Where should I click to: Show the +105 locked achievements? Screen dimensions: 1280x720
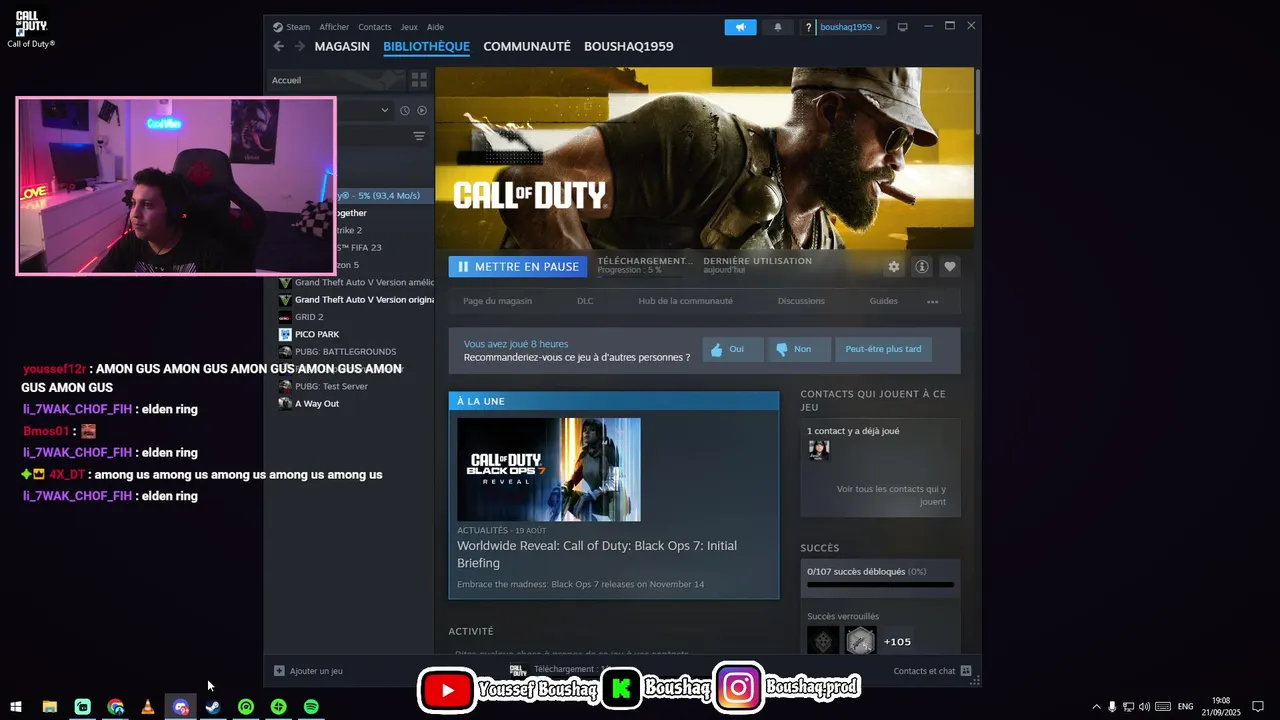(x=897, y=642)
